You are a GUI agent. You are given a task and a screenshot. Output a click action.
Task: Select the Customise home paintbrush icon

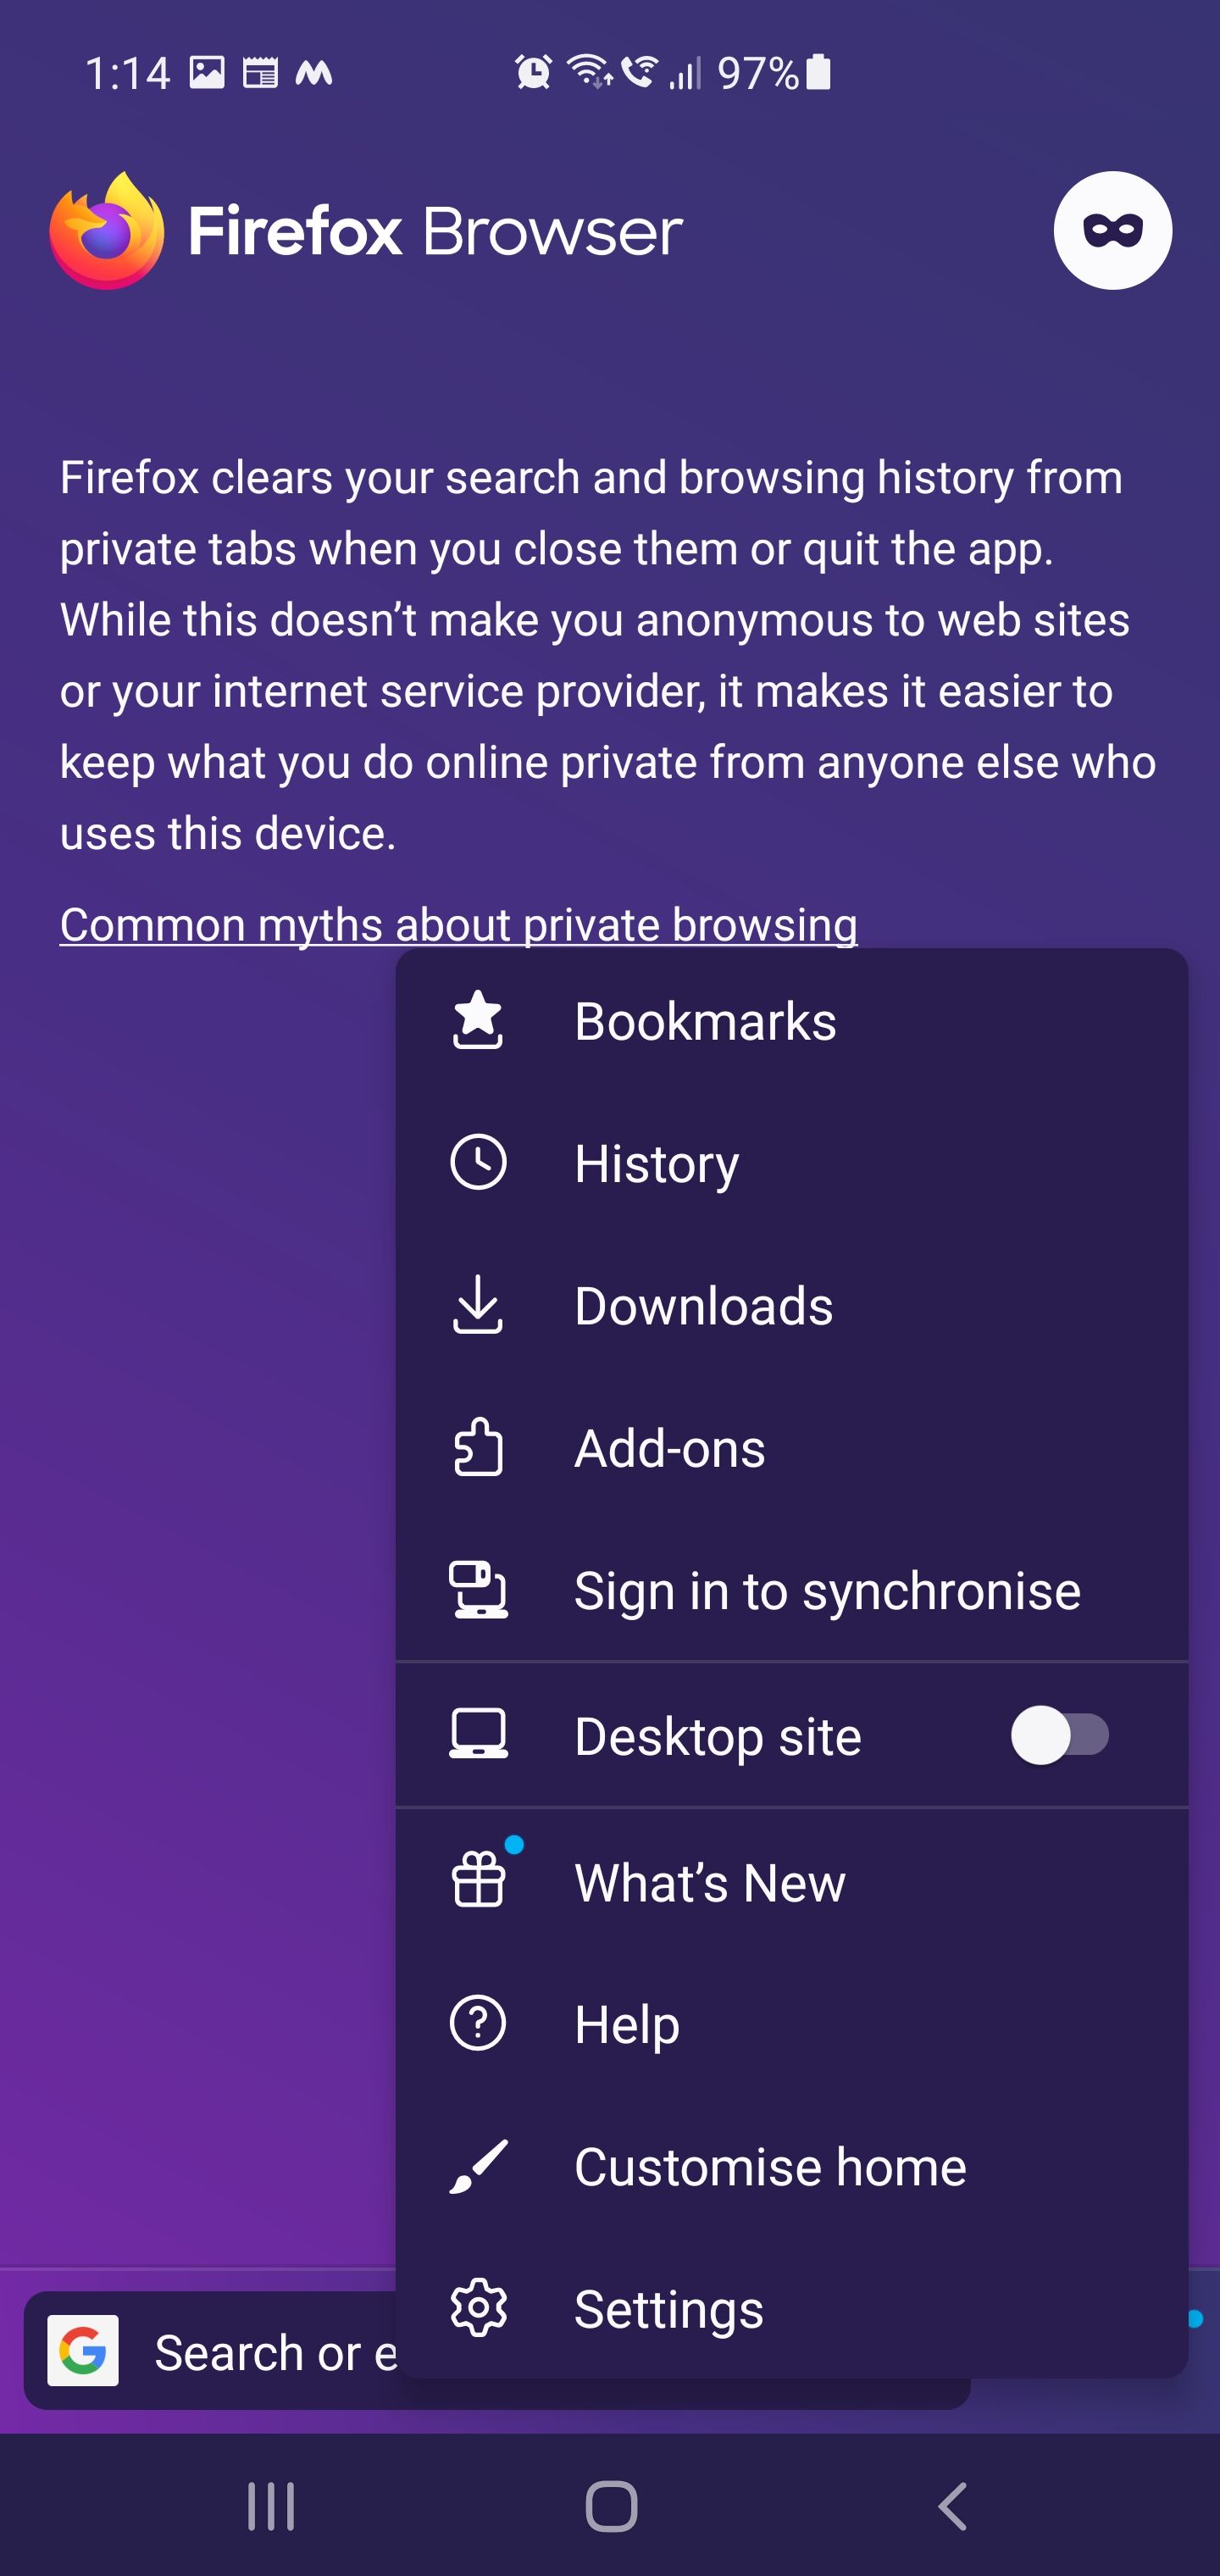[x=478, y=2166]
